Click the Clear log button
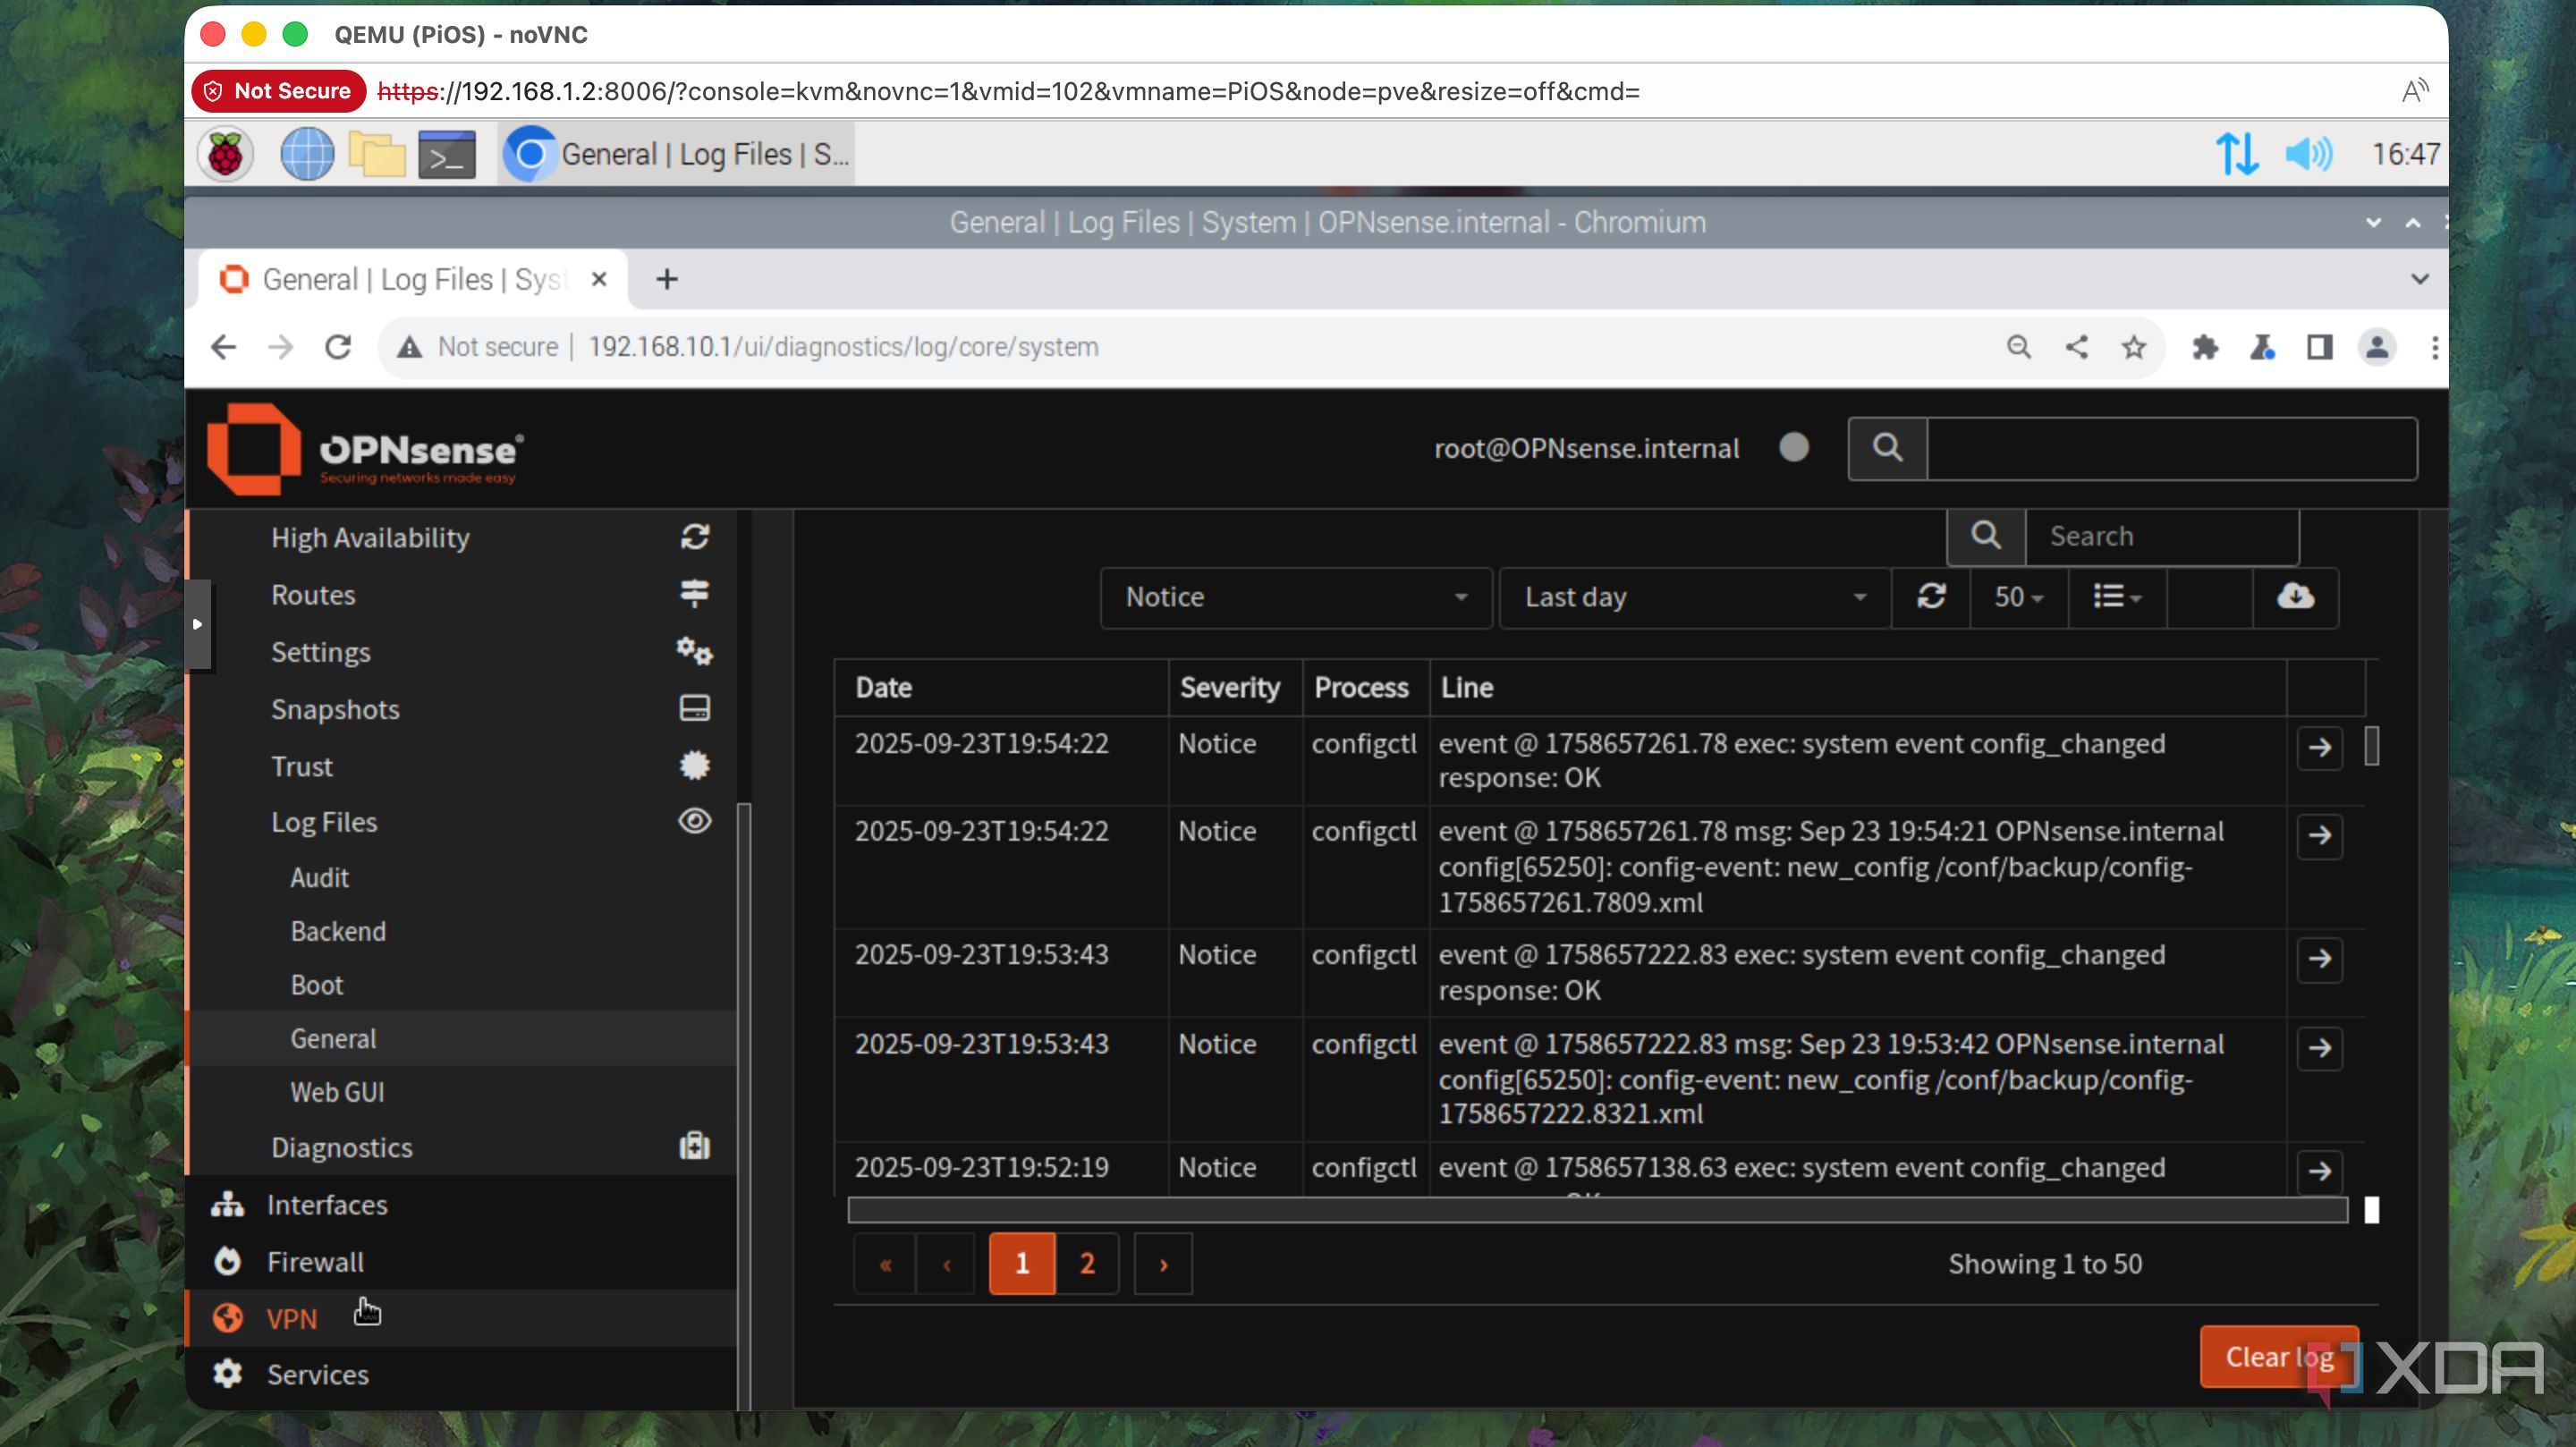The width and height of the screenshot is (2576, 1447). click(2279, 1357)
